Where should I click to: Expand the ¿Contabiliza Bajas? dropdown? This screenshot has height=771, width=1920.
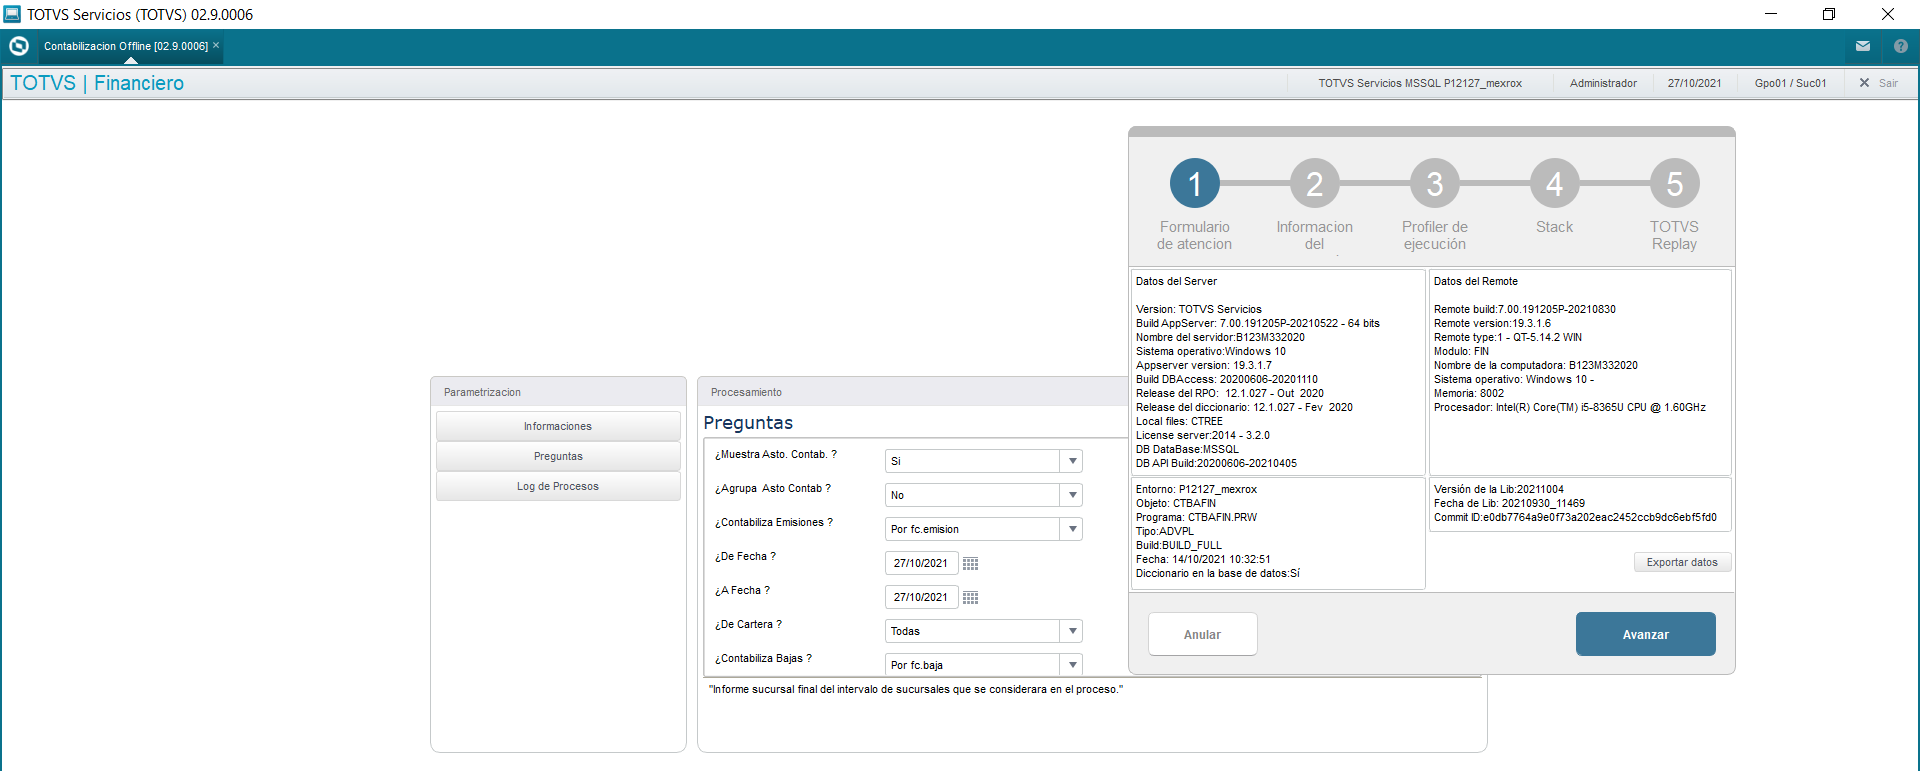pyautogui.click(x=1072, y=665)
